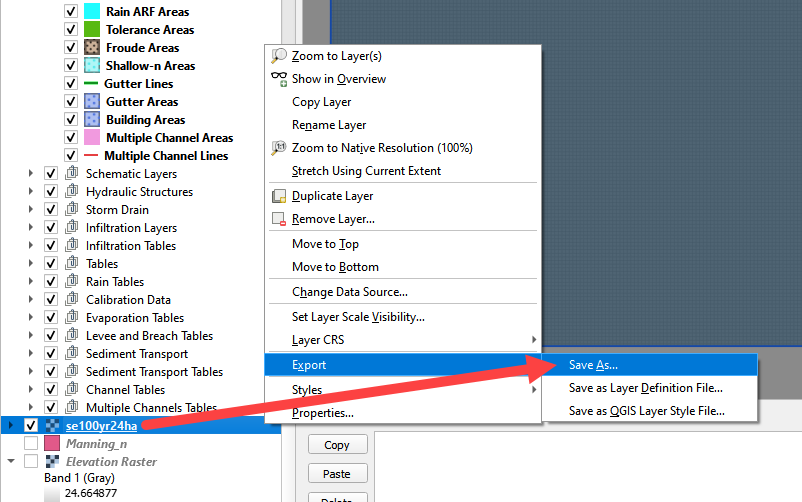This screenshot has height=502, width=802.
Task: Click the Show in Overview glasses icon
Action: pyautogui.click(x=279, y=79)
